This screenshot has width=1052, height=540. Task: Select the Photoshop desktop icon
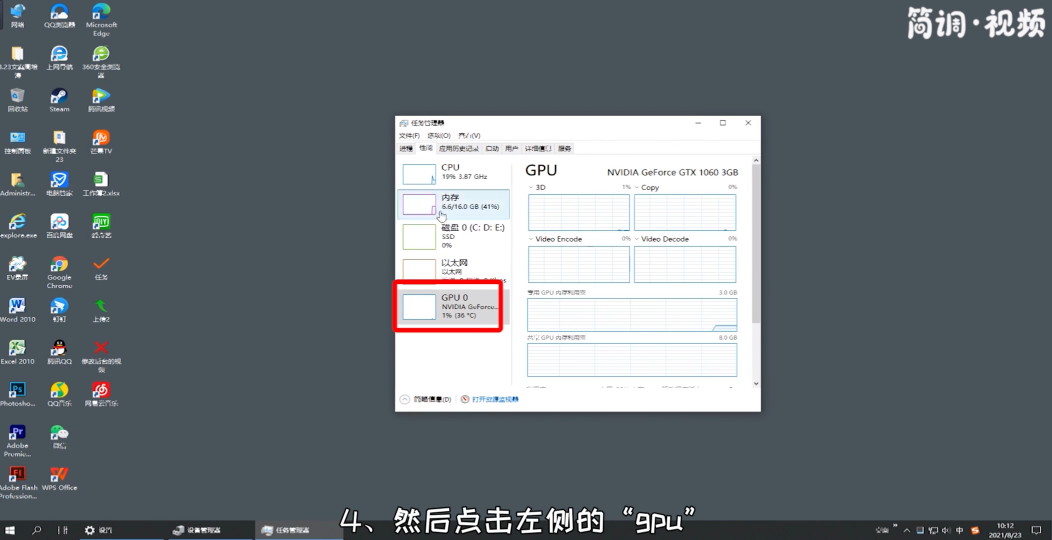point(17,394)
